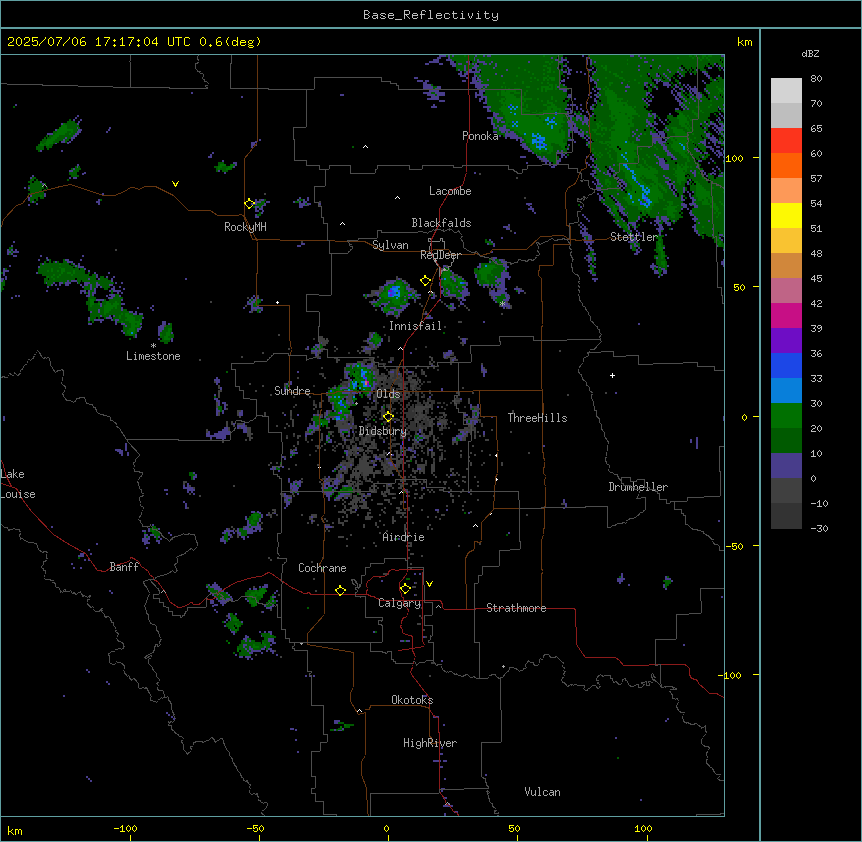The height and width of the screenshot is (842, 862).
Task: Click the RedDeer city label
Action: click(440, 255)
